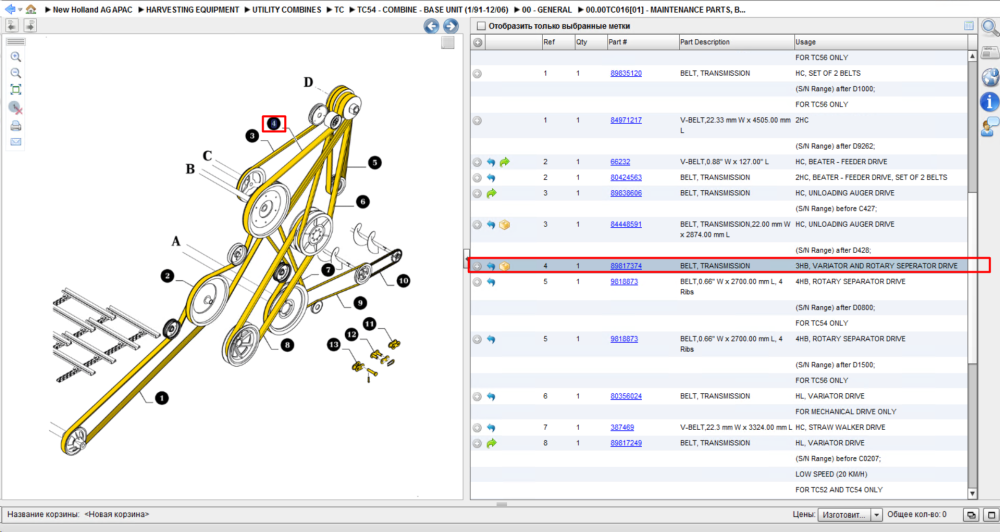Image resolution: width=1000 pixels, height=532 pixels.
Task: Click the scroll-down arrow of the parts list
Action: pyautogui.click(x=973, y=493)
